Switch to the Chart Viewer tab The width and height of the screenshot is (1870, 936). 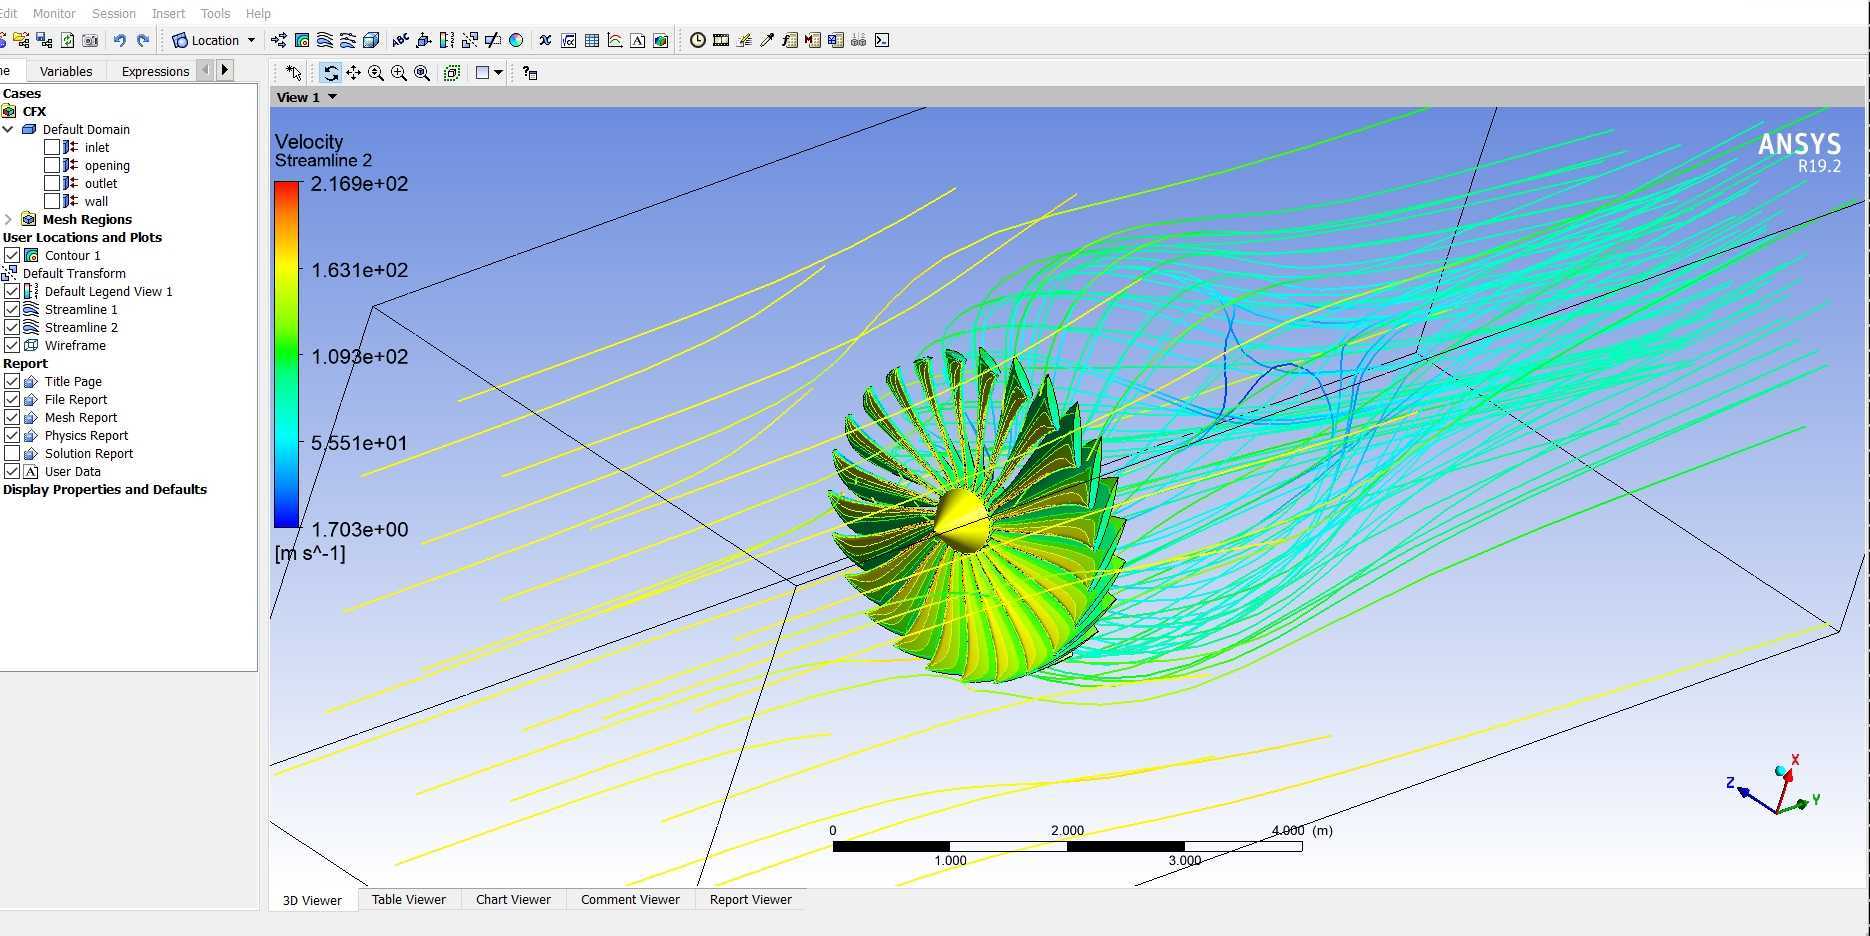513,899
